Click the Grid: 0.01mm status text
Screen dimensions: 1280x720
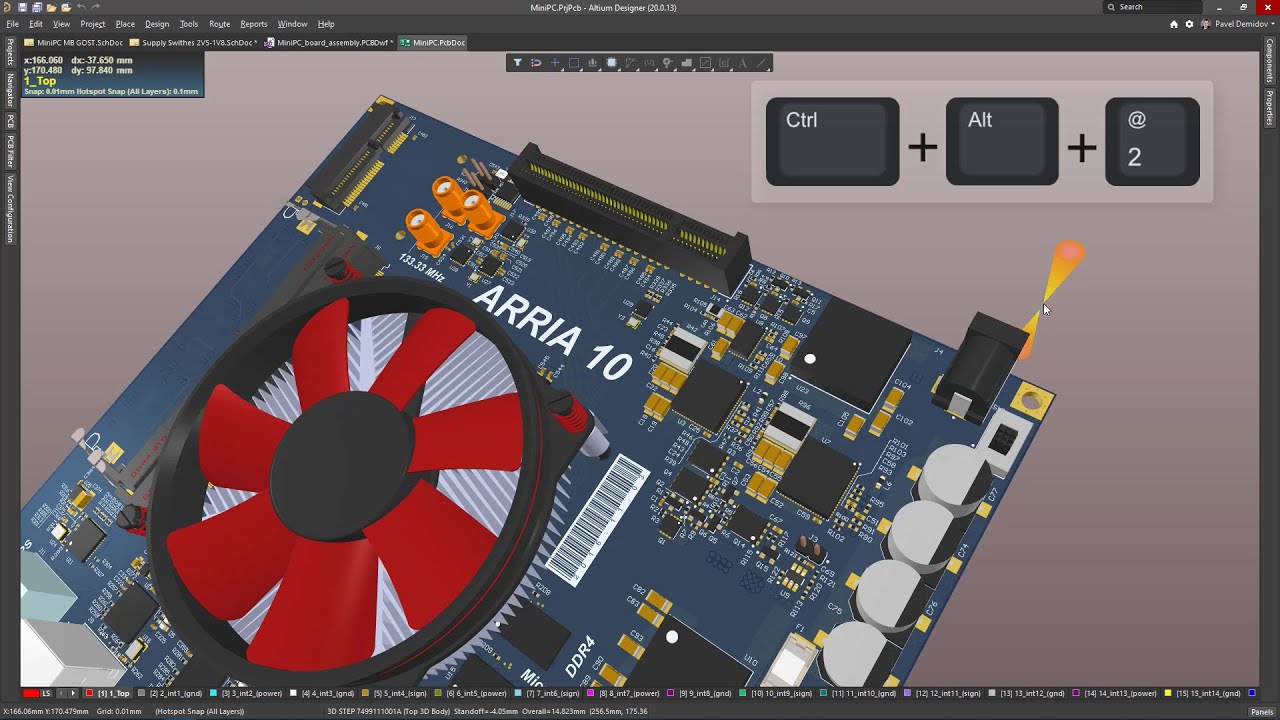pos(120,712)
